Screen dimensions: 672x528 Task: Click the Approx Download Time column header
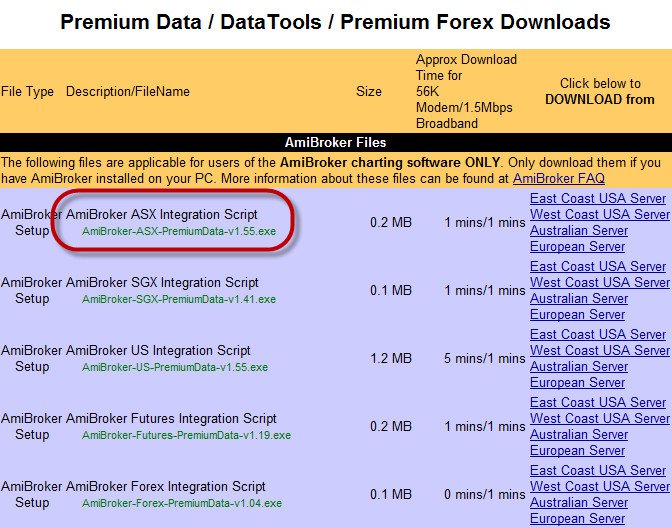pos(466,91)
